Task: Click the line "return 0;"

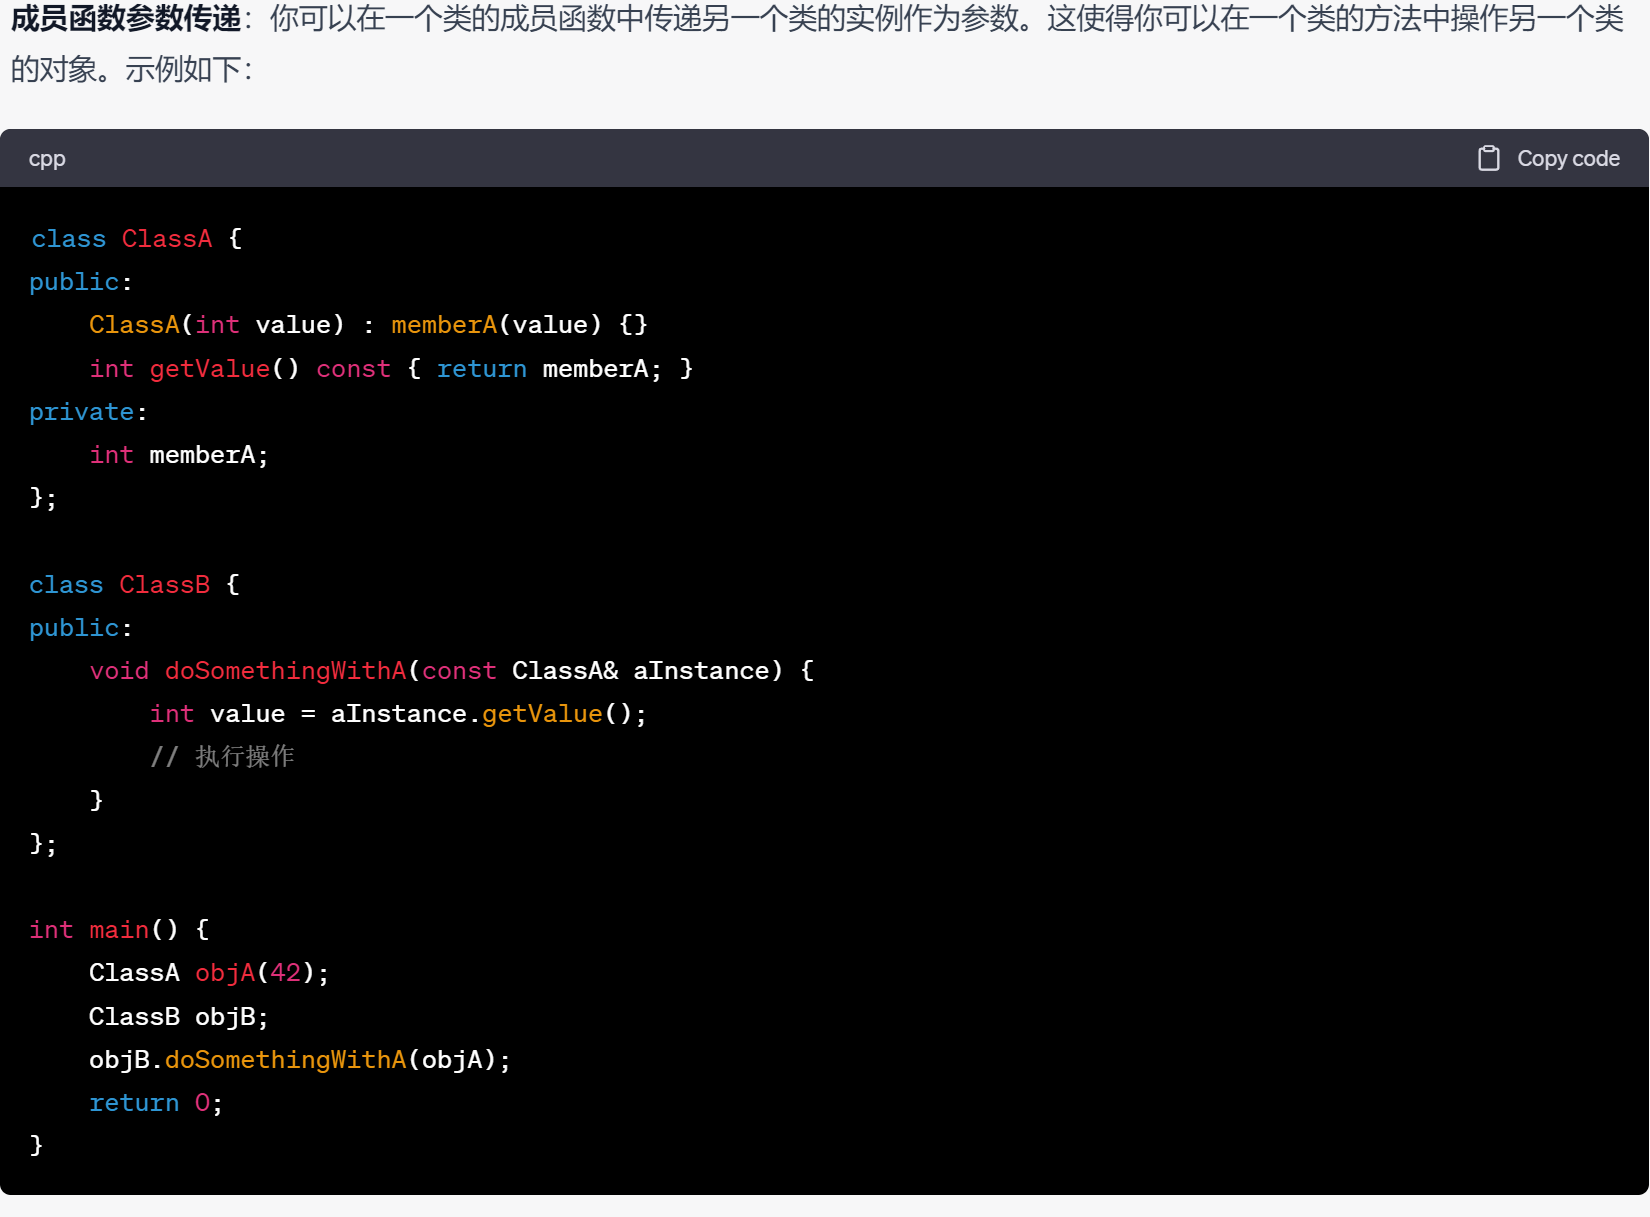Action: 156,1103
